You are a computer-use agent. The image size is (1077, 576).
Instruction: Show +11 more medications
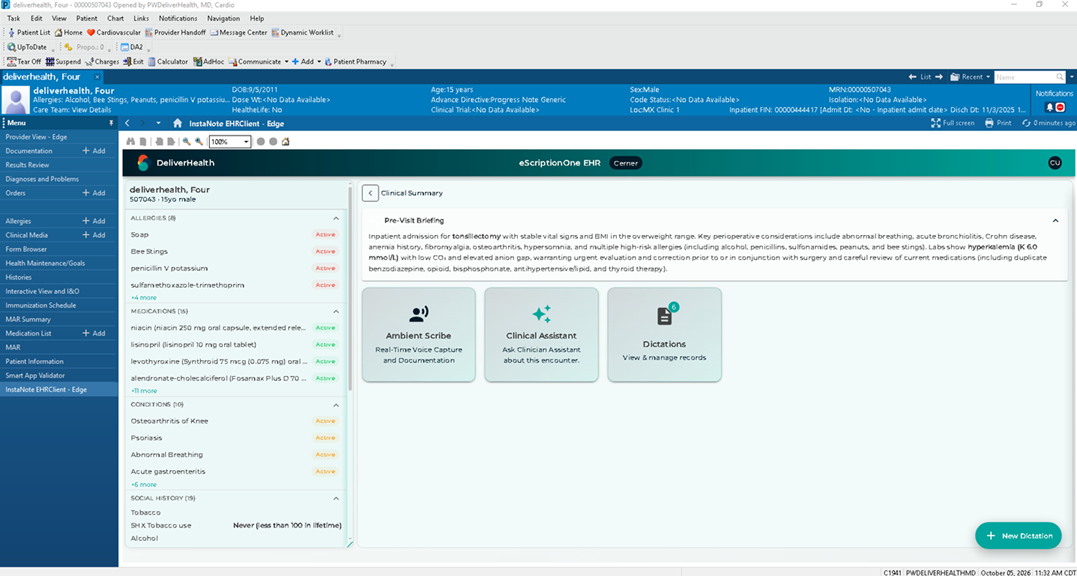(x=144, y=391)
